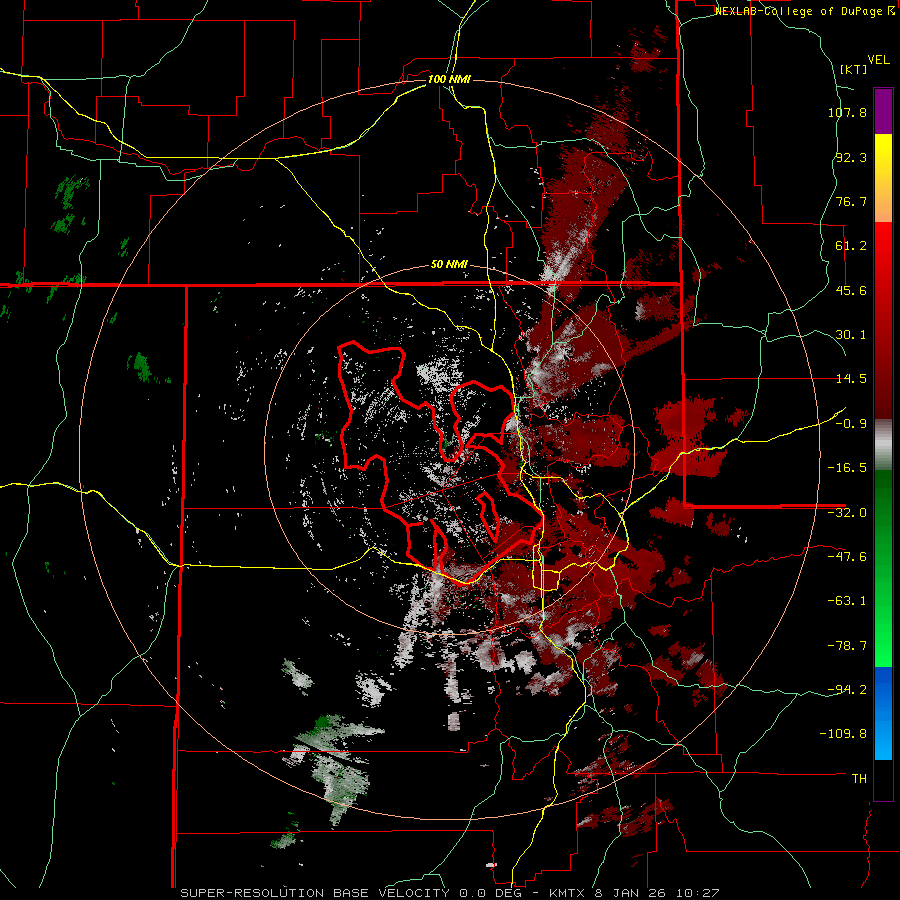Image resolution: width=900 pixels, height=900 pixels.
Task: Click the 30.1 velocity scale value
Action: tap(851, 335)
